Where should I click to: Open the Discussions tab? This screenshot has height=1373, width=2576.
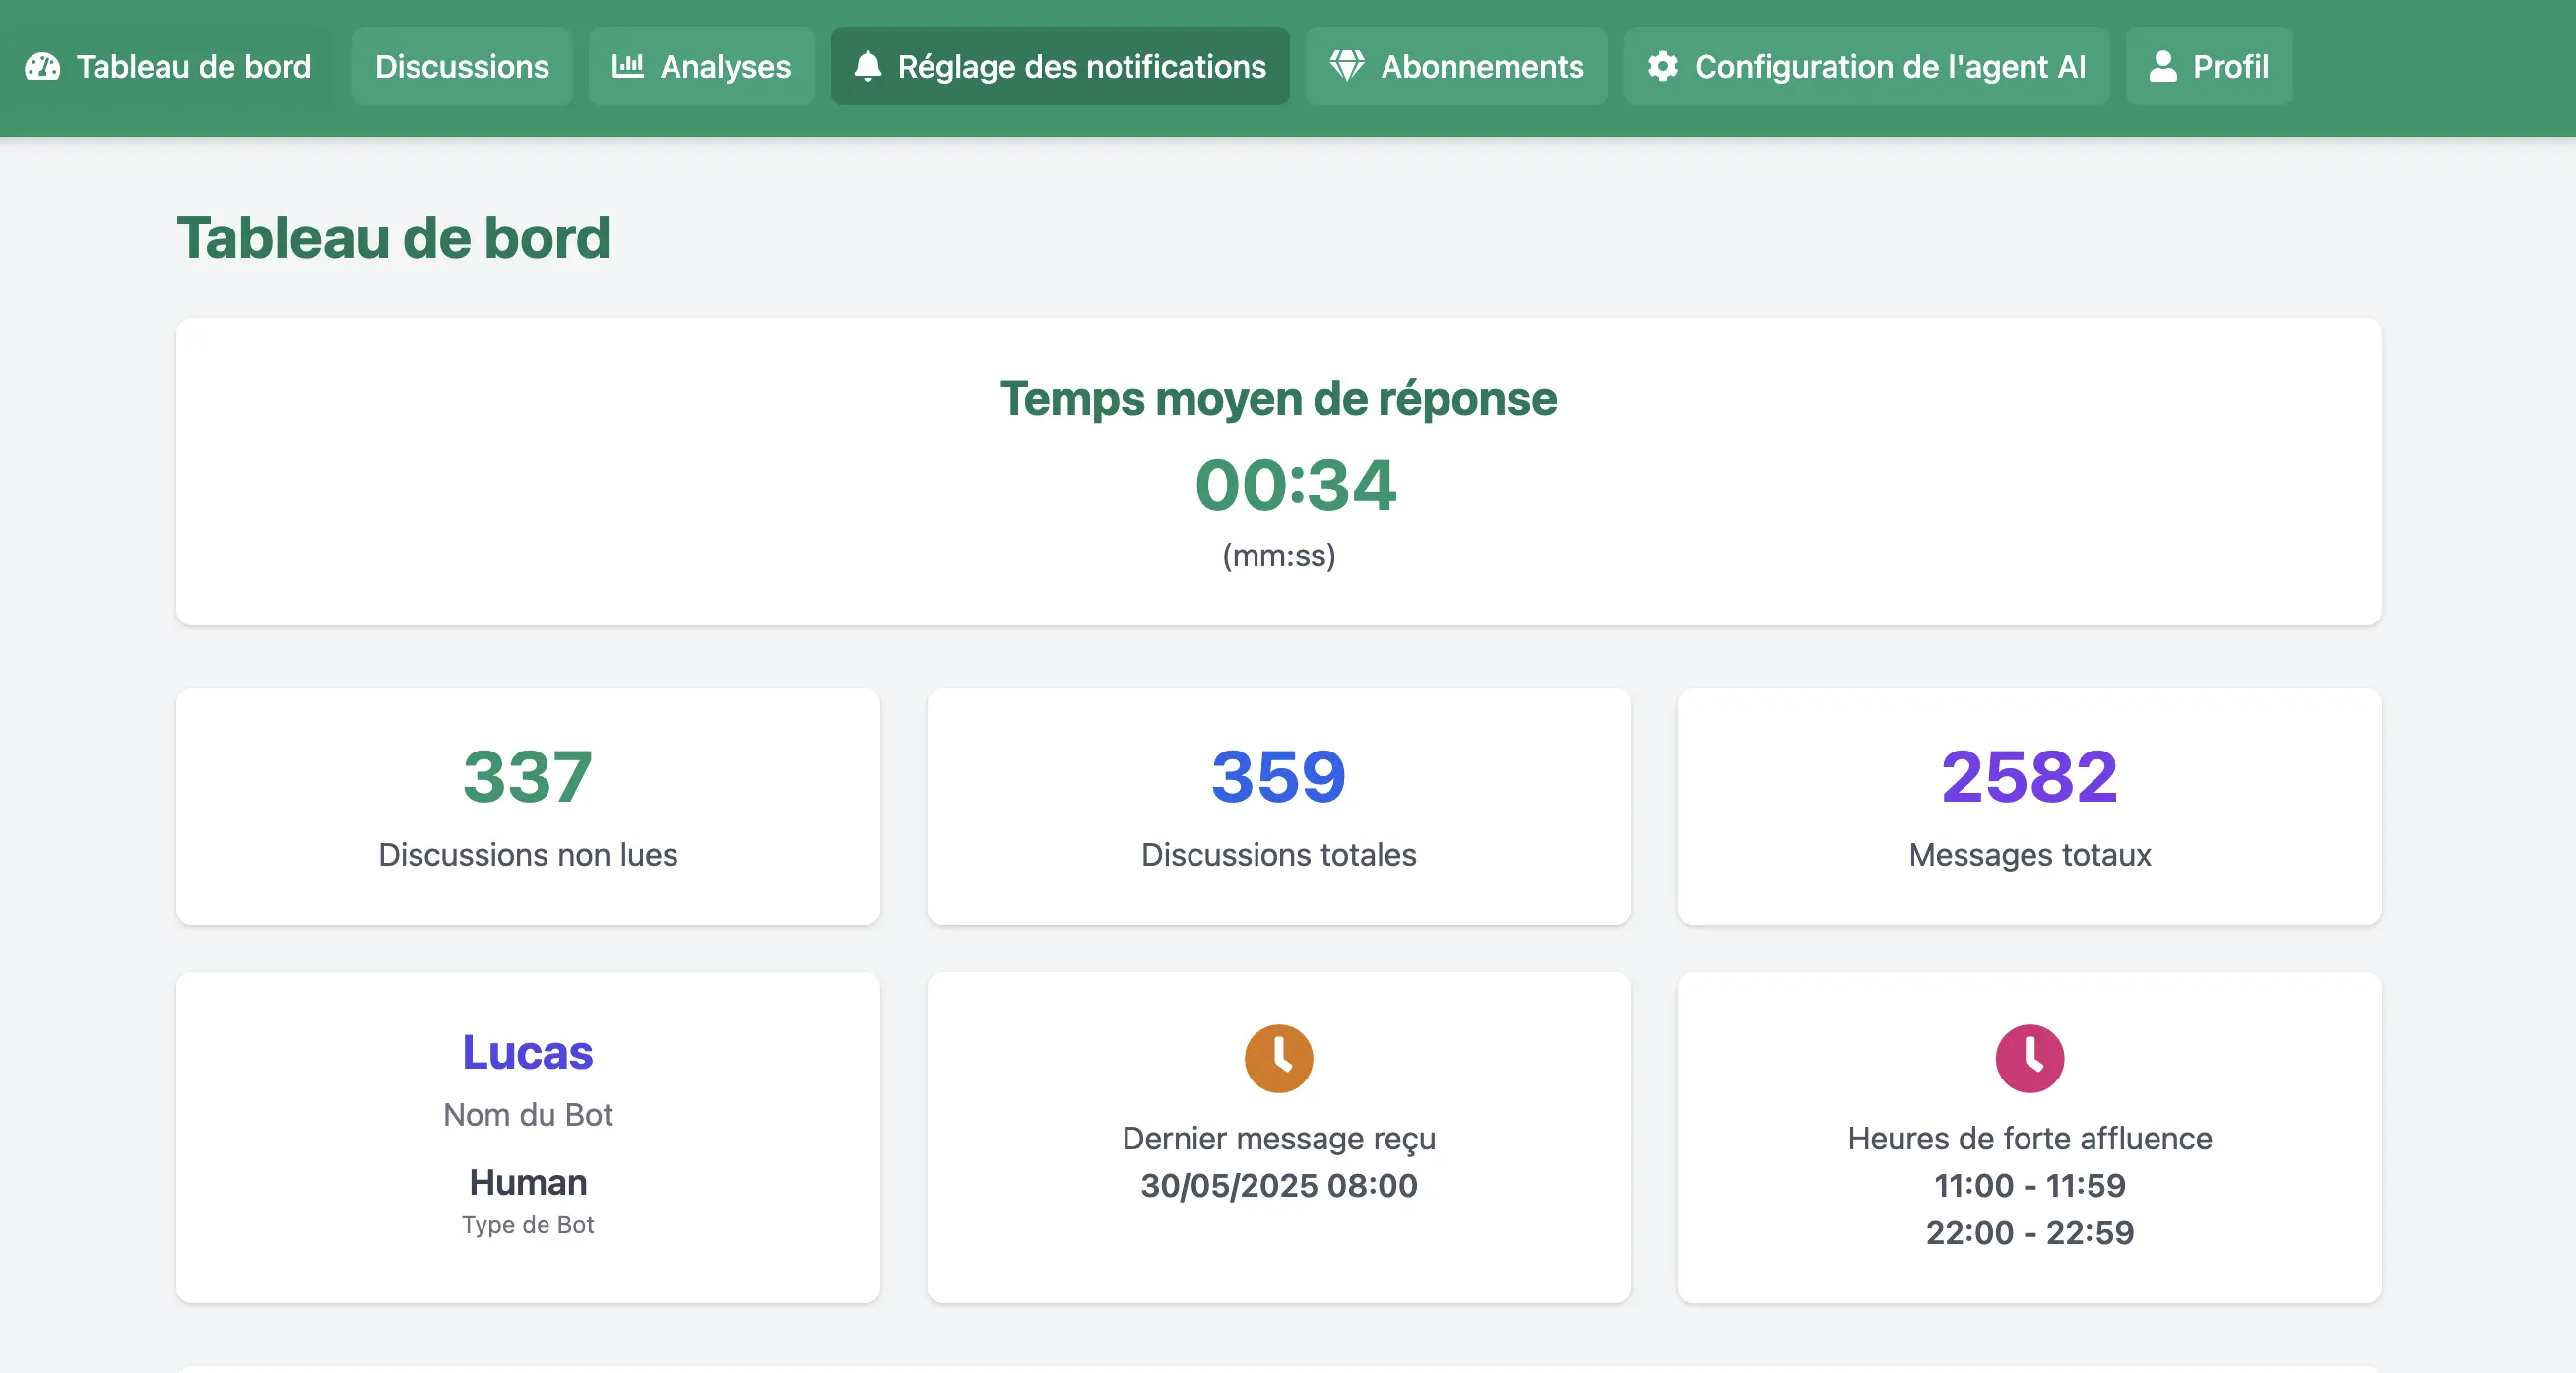pos(461,67)
